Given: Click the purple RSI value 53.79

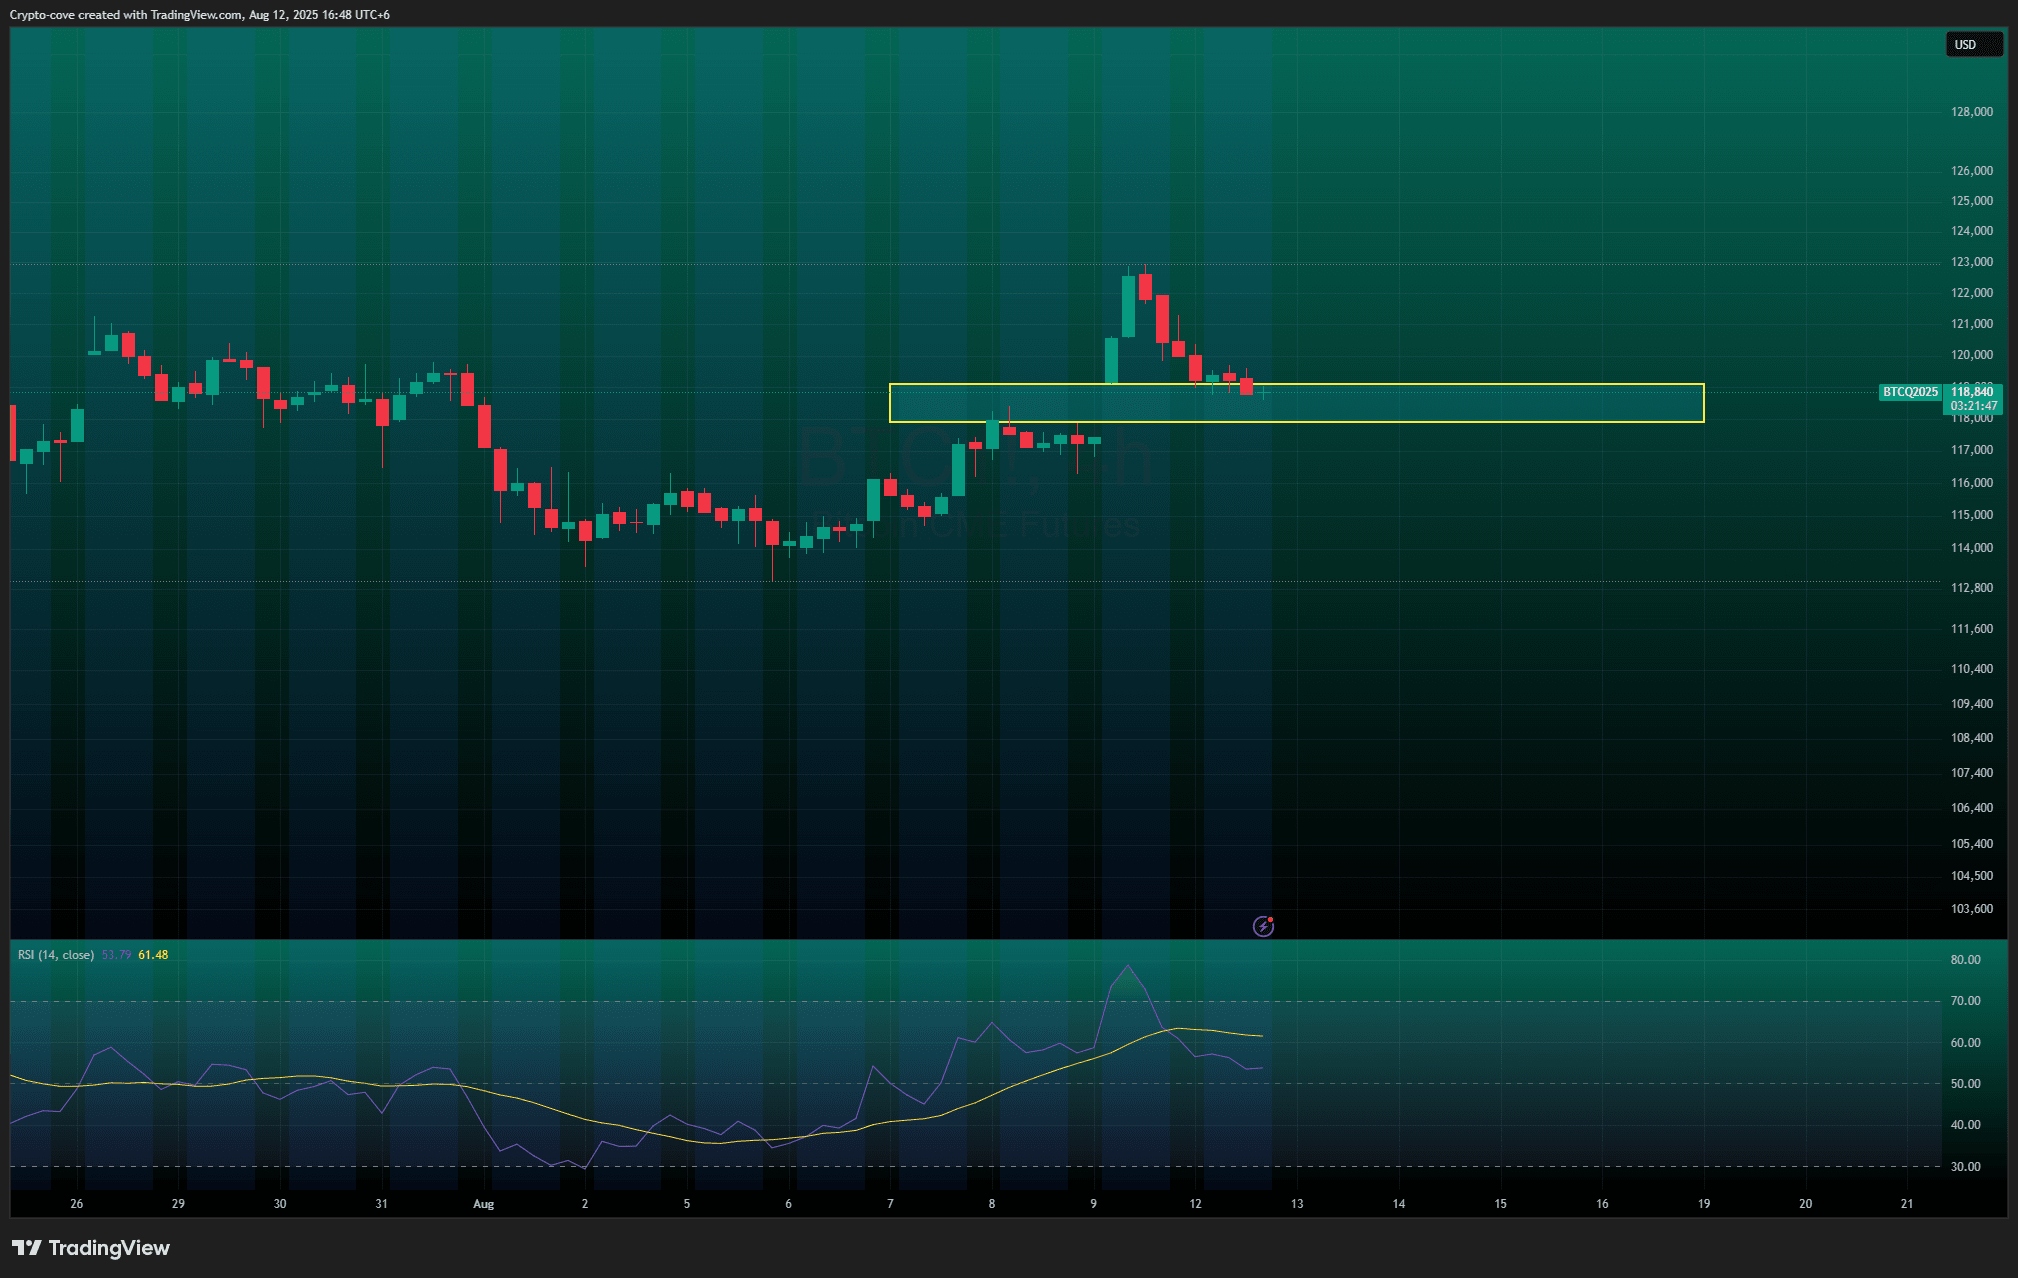Looking at the screenshot, I should (116, 955).
